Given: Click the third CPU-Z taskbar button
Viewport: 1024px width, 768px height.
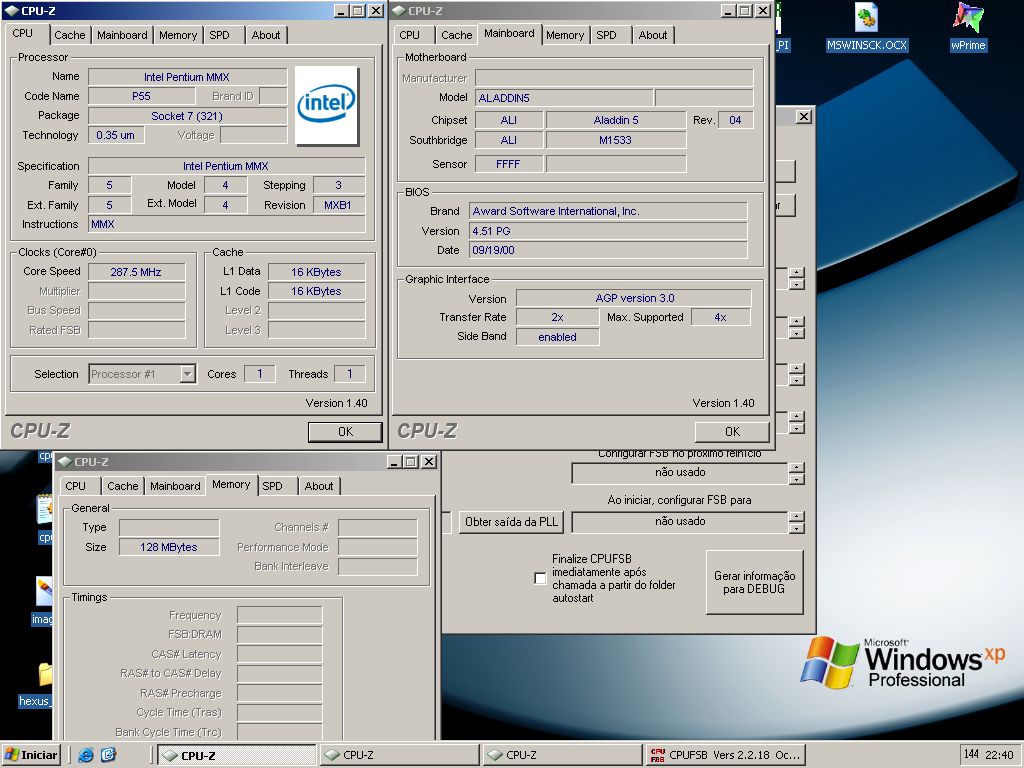Looking at the screenshot, I should click(x=563, y=755).
